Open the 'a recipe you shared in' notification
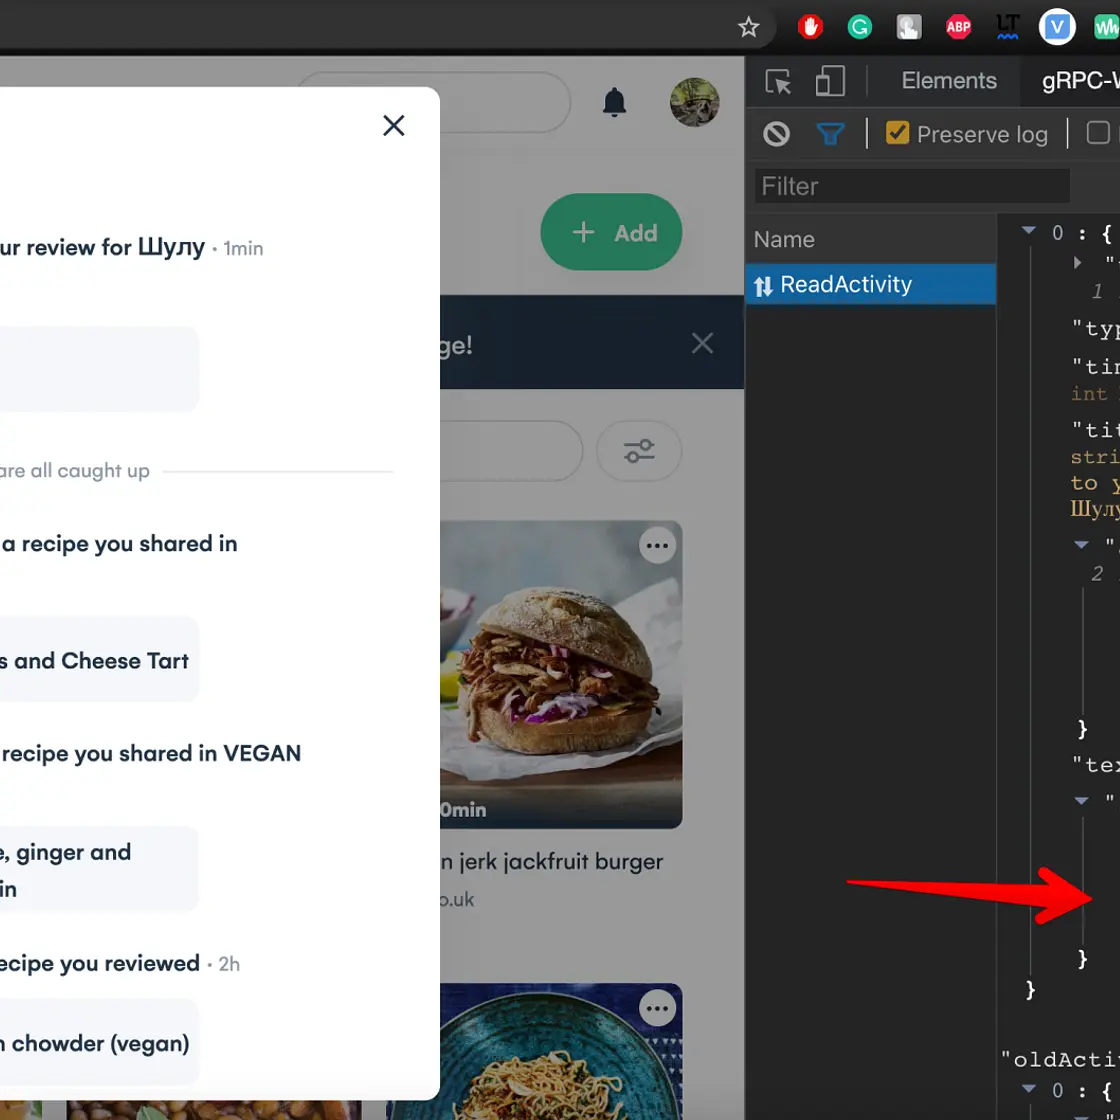Screen dimensions: 1120x1120 [x=119, y=544]
